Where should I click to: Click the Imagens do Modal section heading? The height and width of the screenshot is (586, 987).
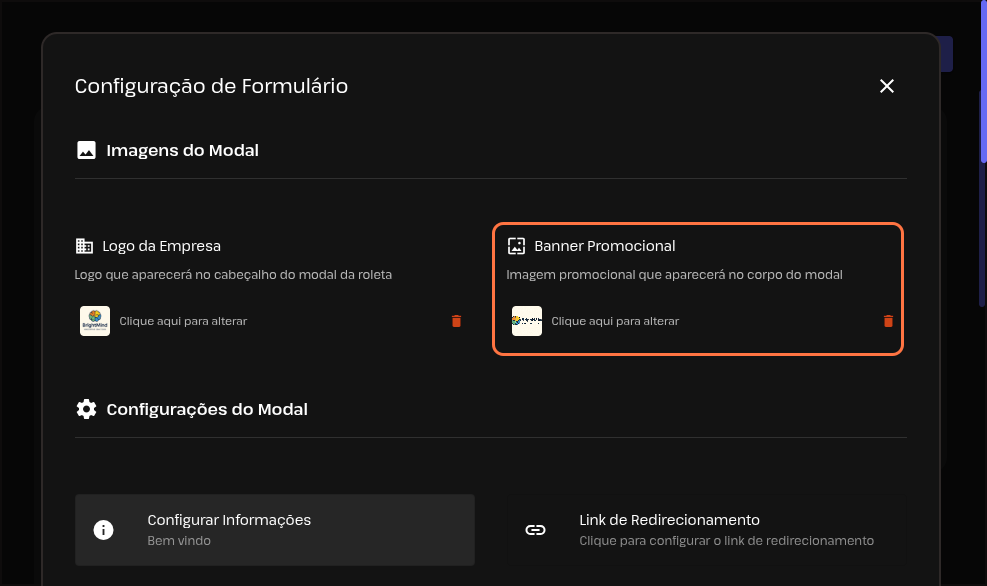pos(182,151)
